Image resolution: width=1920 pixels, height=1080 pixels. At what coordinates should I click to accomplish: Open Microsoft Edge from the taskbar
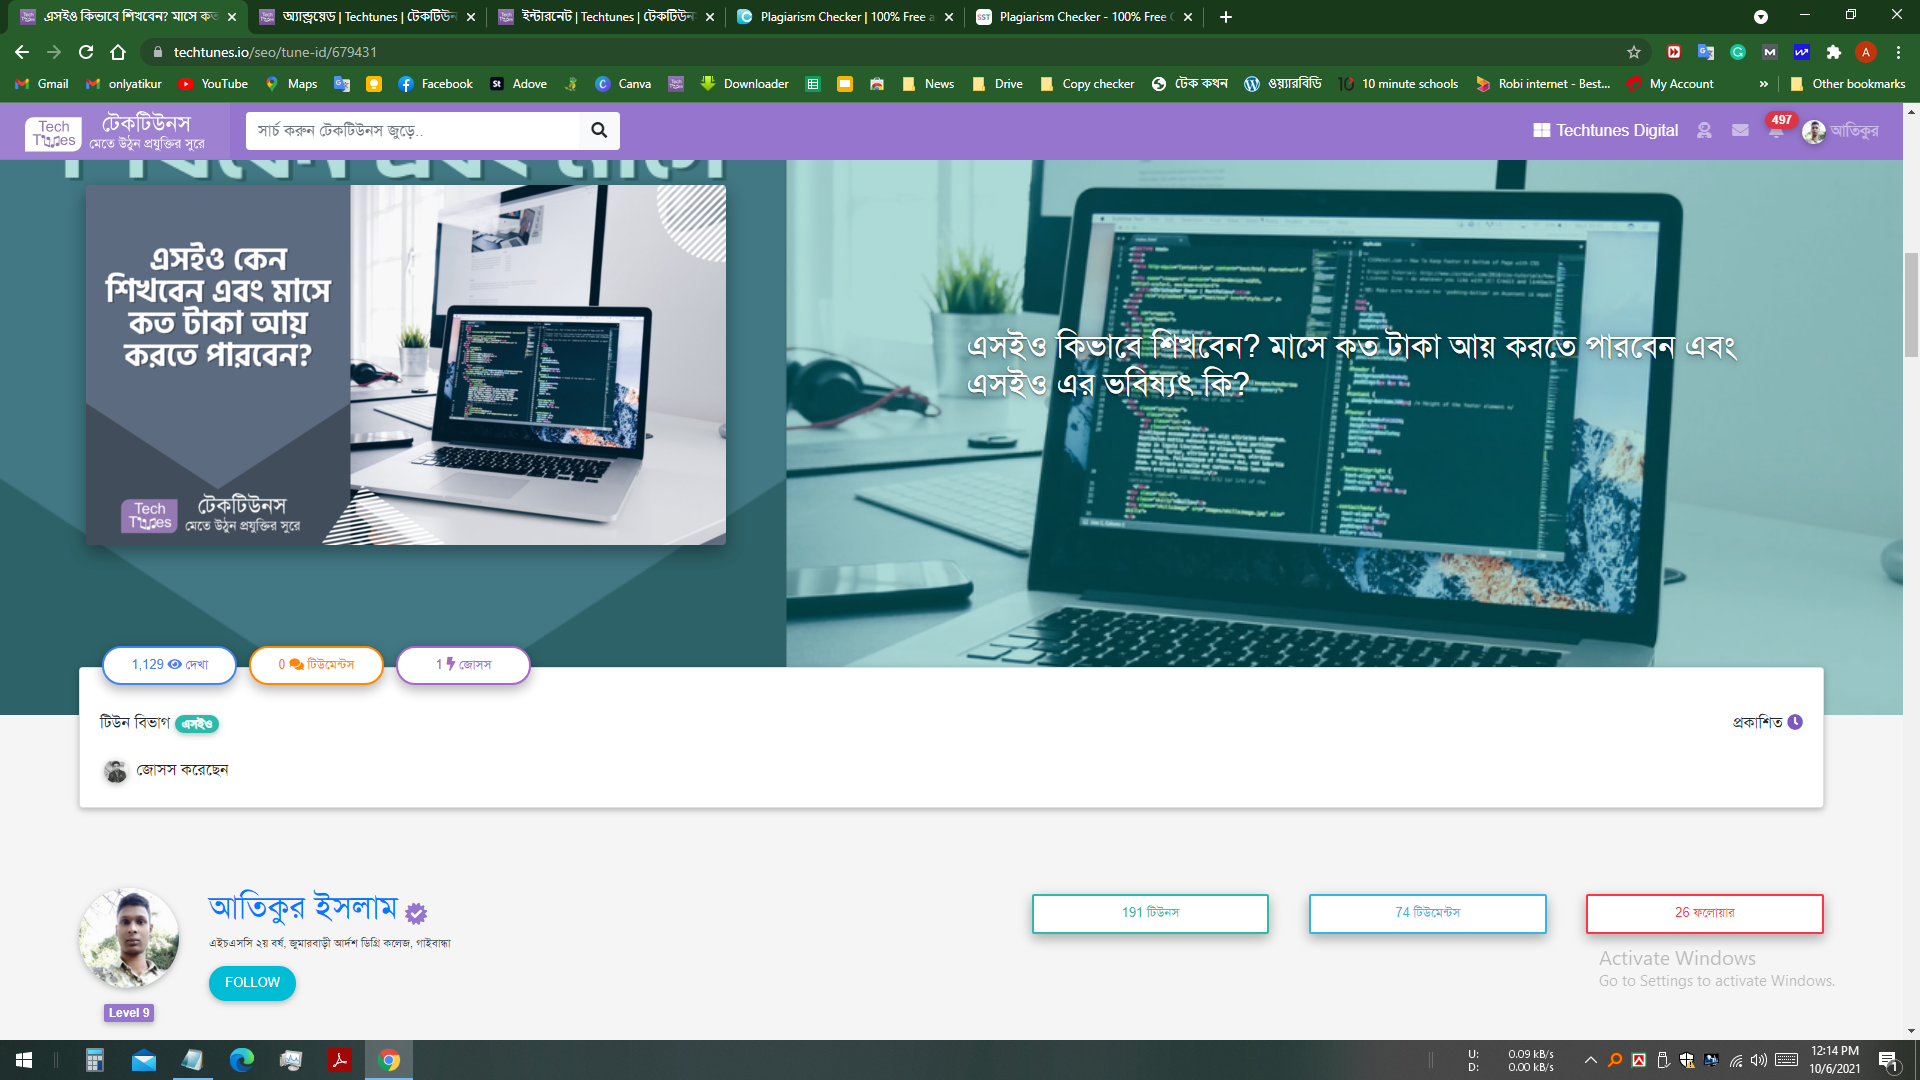click(241, 1060)
